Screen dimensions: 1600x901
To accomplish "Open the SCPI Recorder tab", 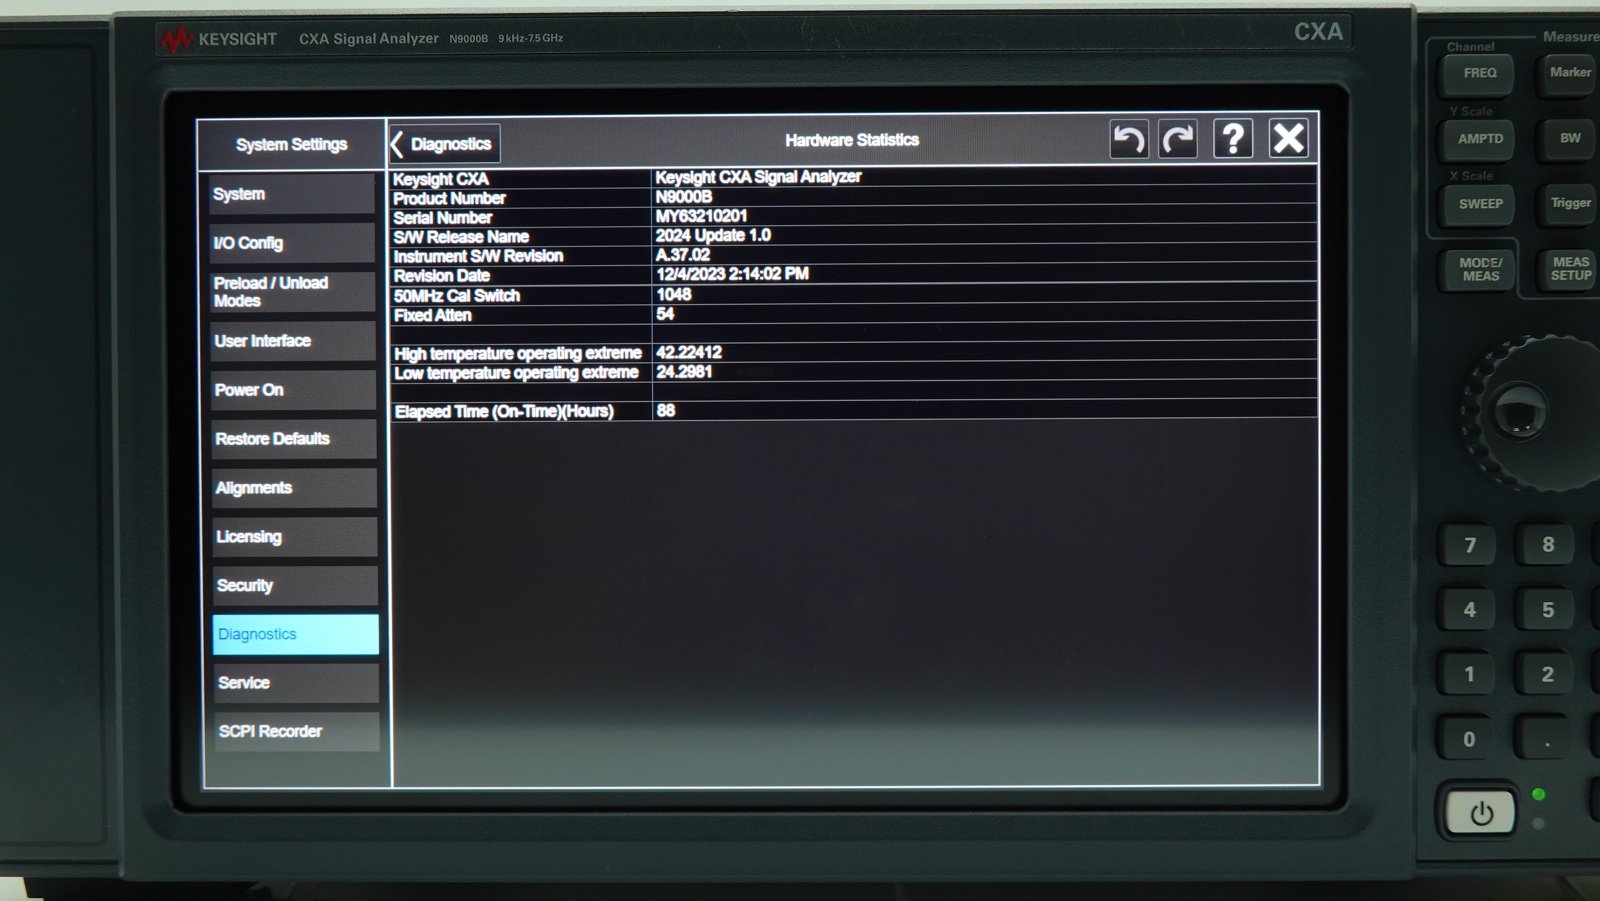I will coord(297,732).
